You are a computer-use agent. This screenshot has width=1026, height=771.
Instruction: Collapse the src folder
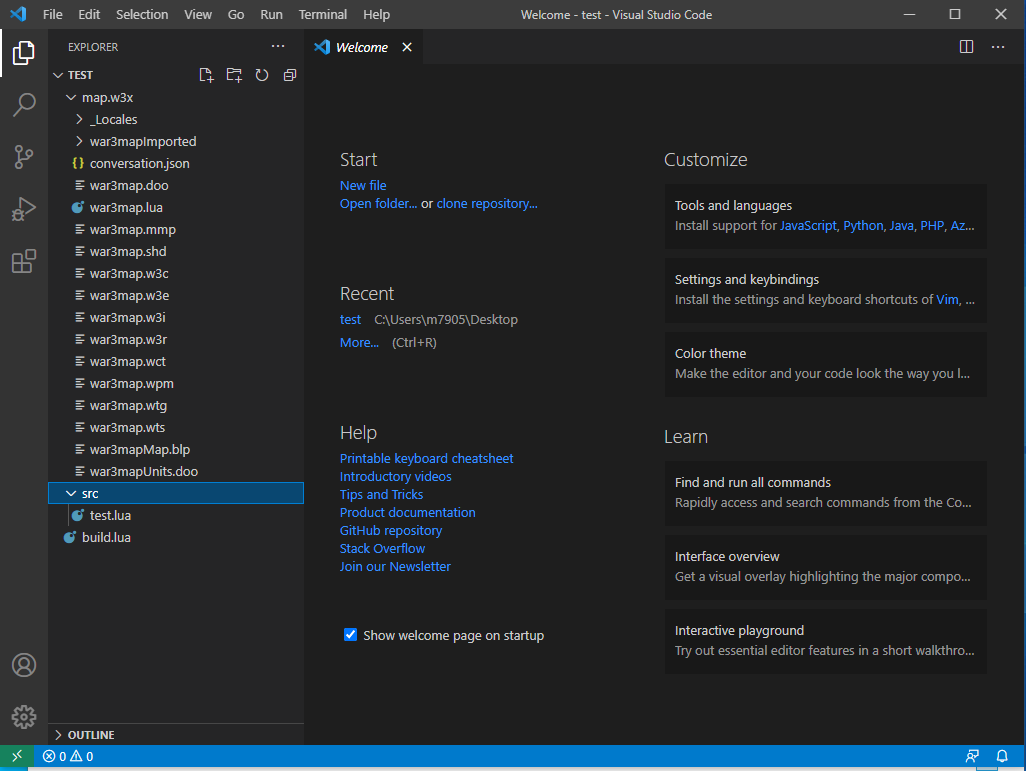point(90,494)
